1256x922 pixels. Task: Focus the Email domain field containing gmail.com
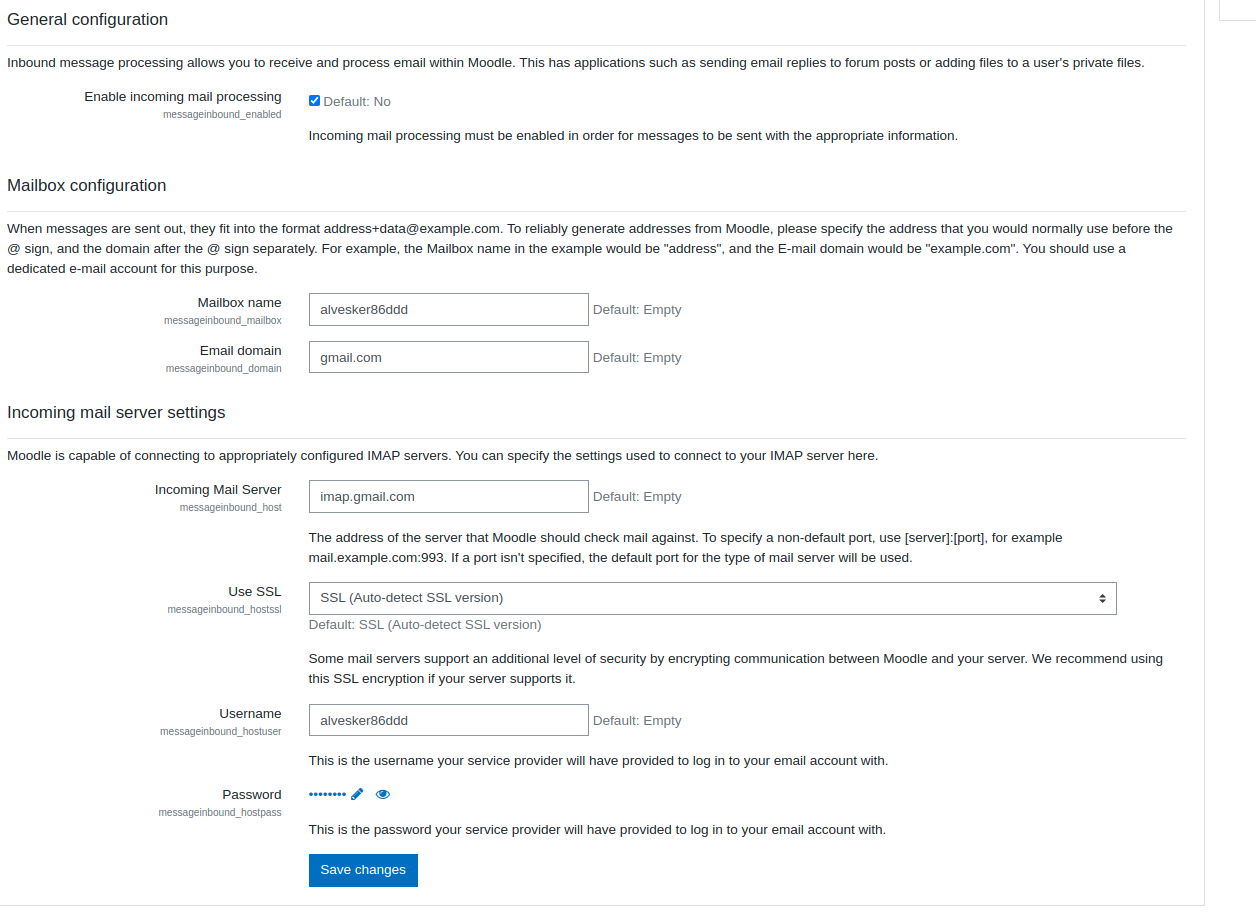tap(448, 357)
